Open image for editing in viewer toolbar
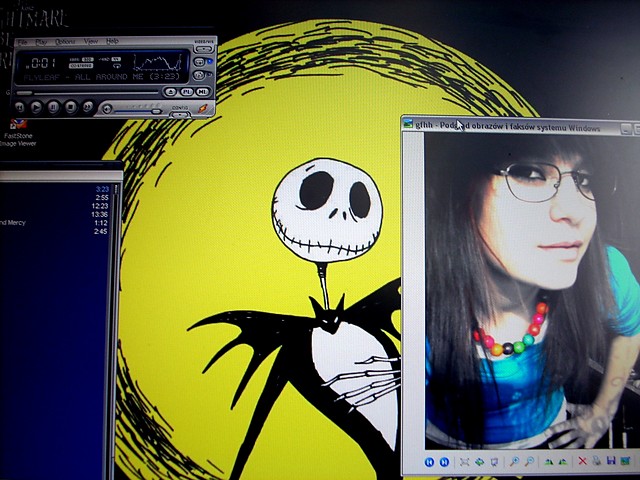The width and height of the screenshot is (640, 480). (x=626, y=461)
